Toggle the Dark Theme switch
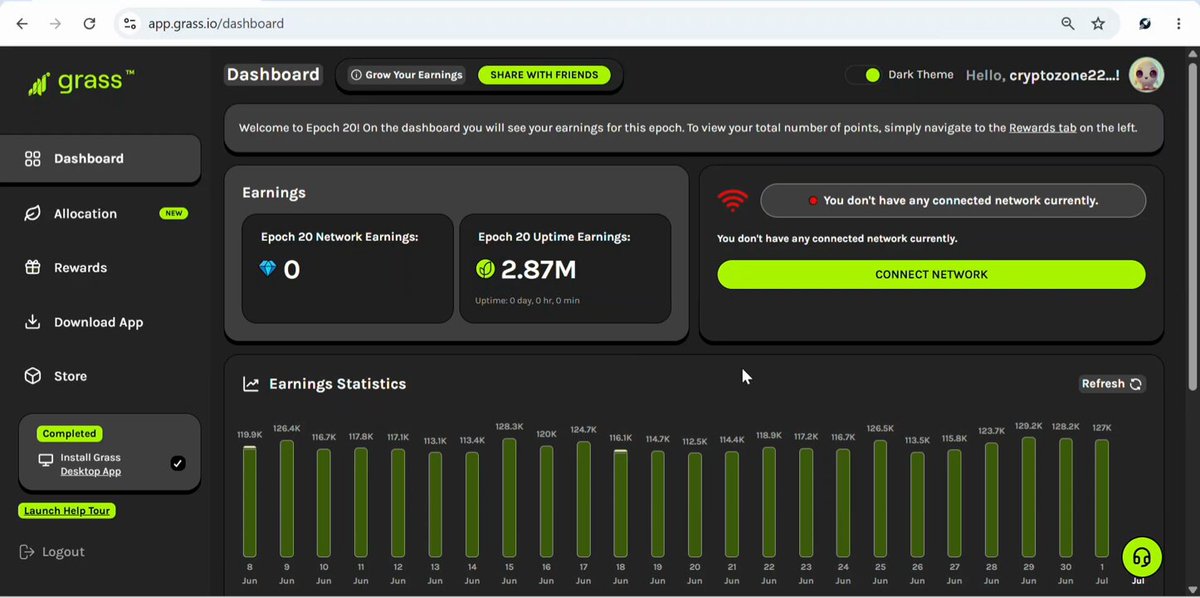This screenshot has height=598, width=1200. pos(864,75)
